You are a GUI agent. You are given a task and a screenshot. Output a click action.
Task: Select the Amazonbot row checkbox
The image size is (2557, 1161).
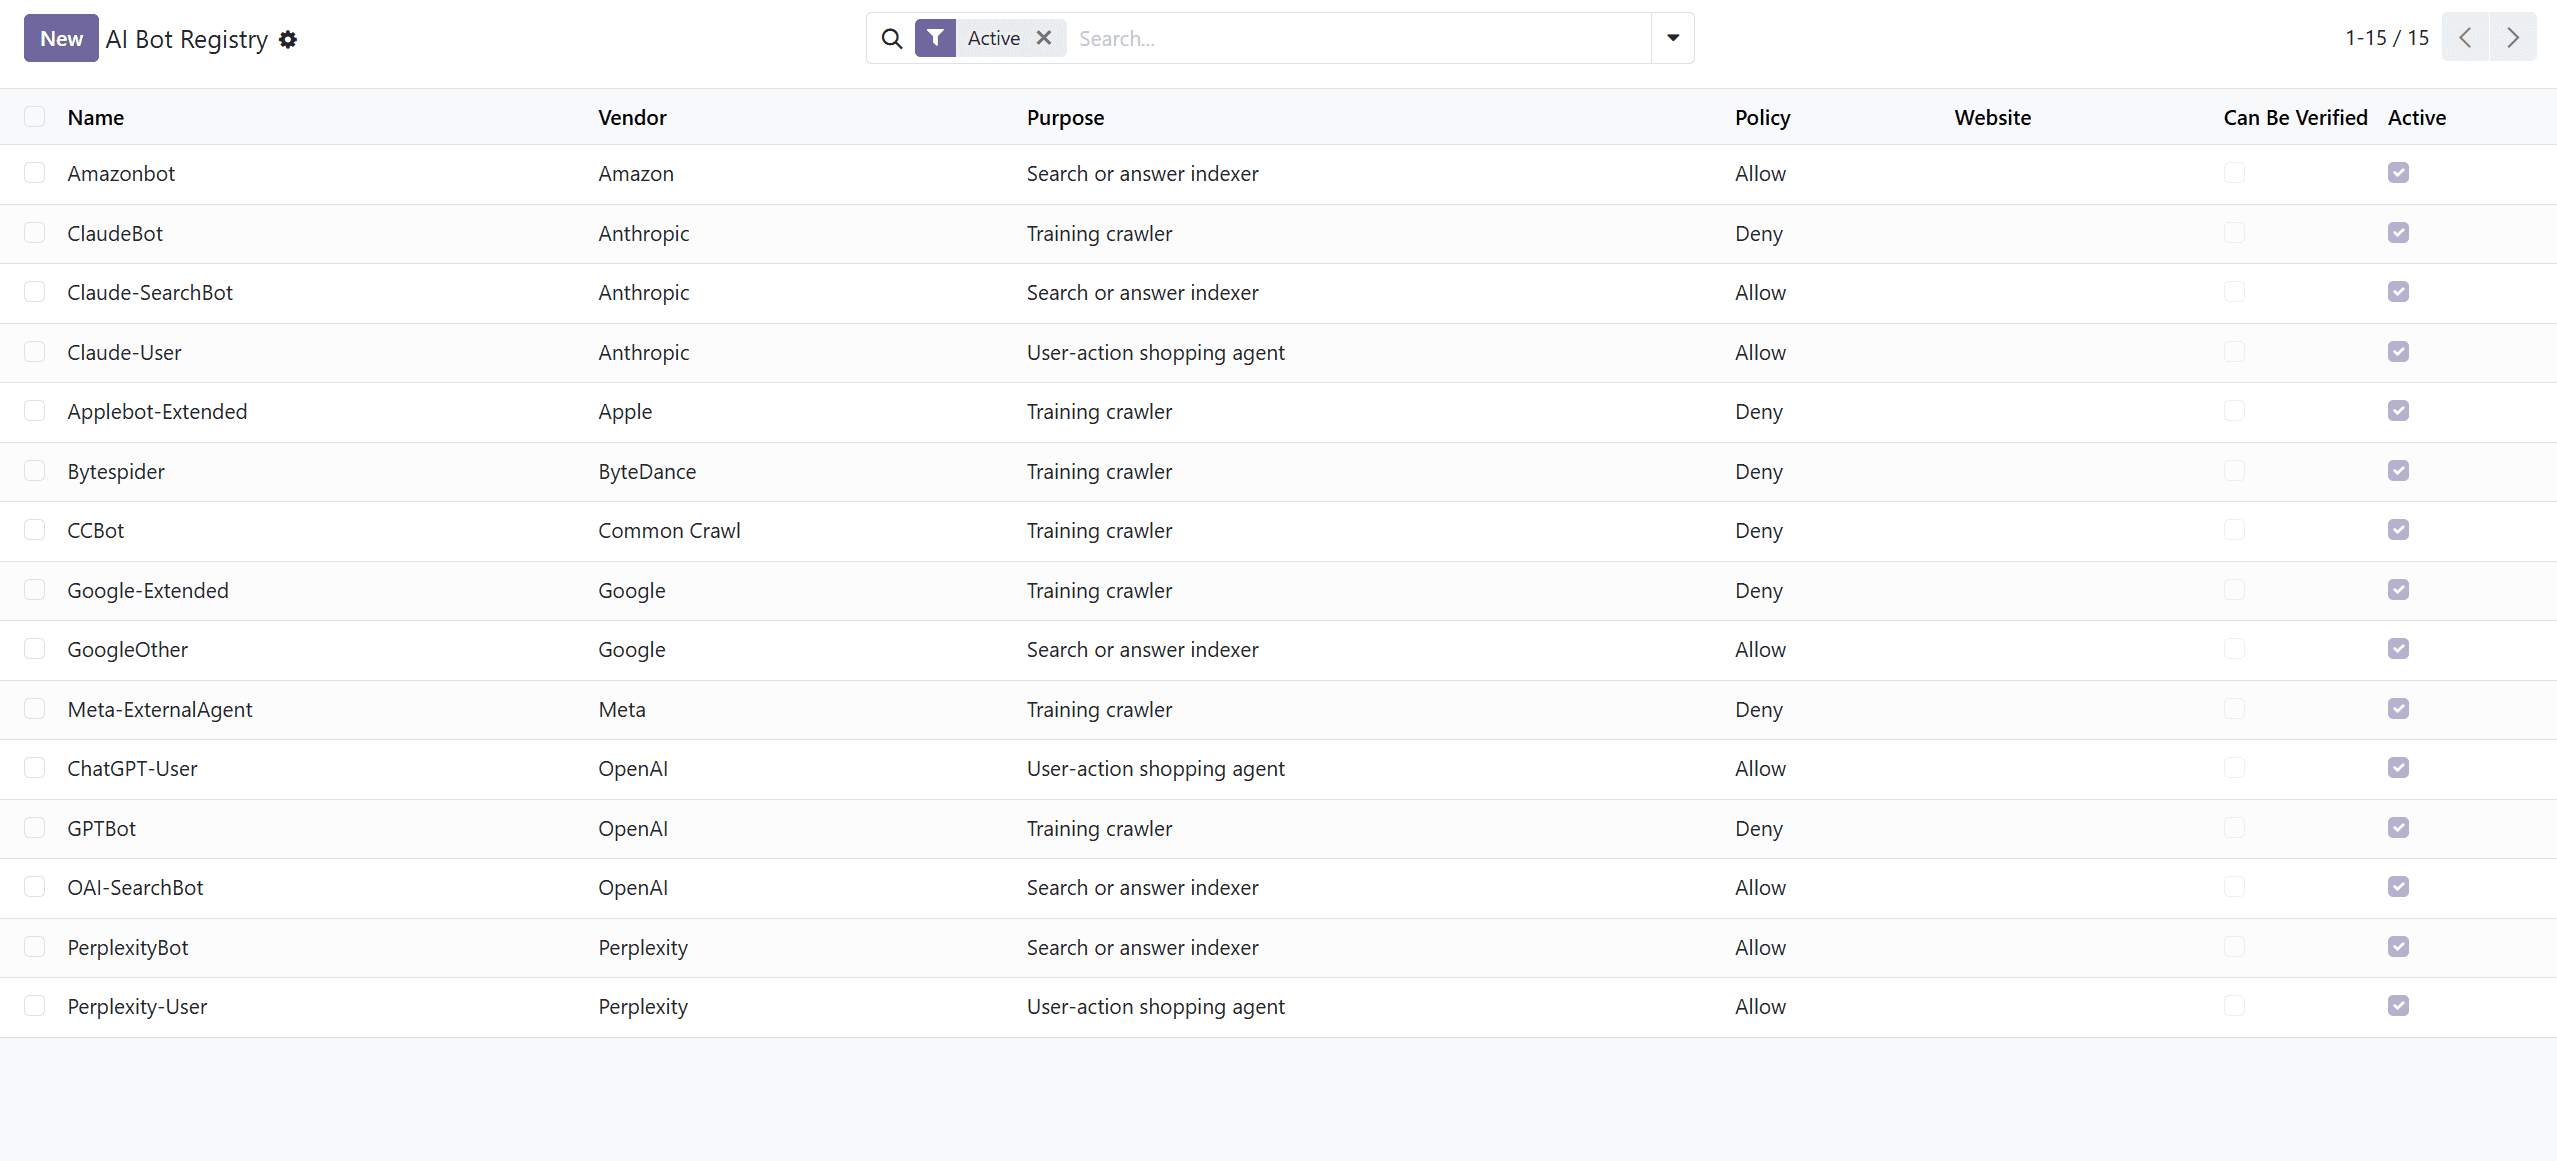[35, 173]
